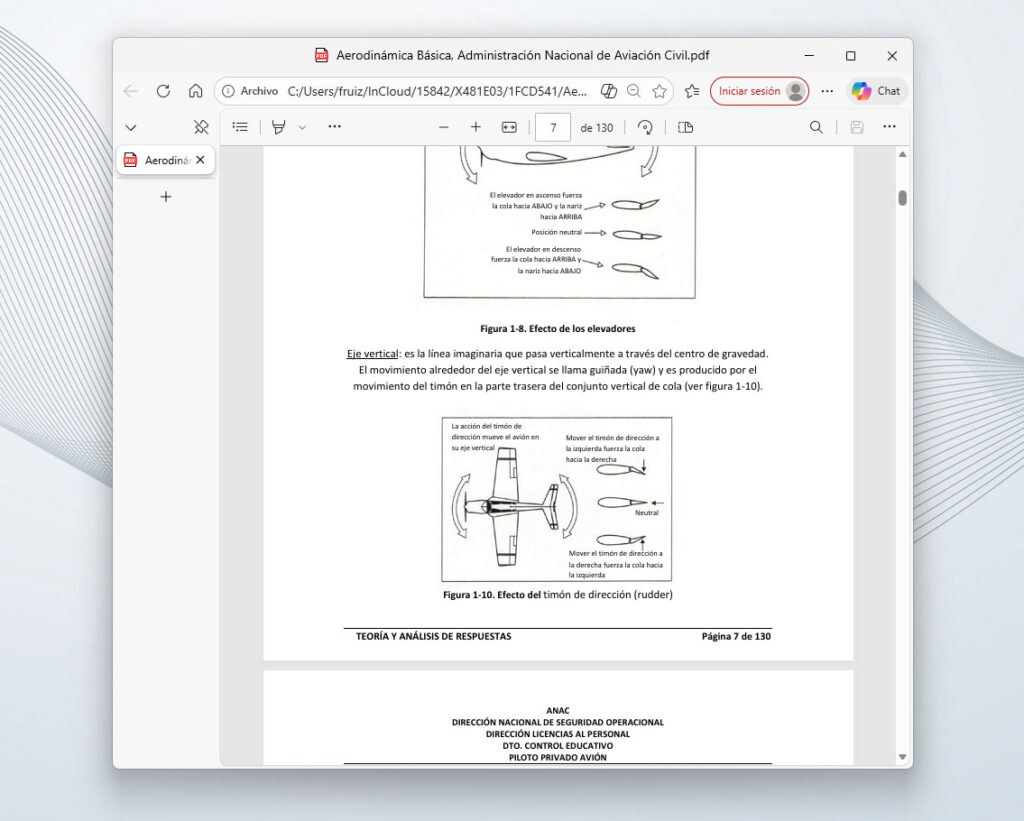This screenshot has width=1024, height=821.
Task: Open Copilot Chat in the browser
Action: click(x=876, y=91)
